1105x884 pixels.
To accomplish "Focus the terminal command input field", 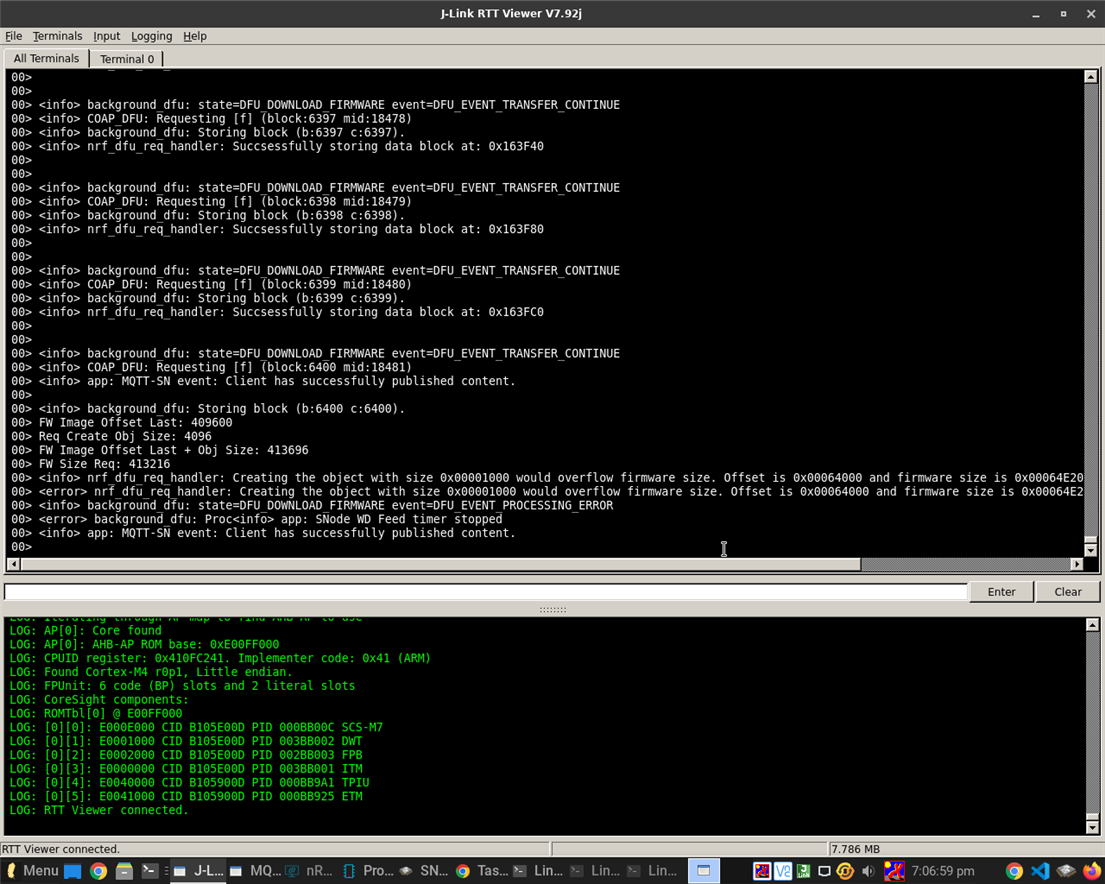I will [x=486, y=591].
